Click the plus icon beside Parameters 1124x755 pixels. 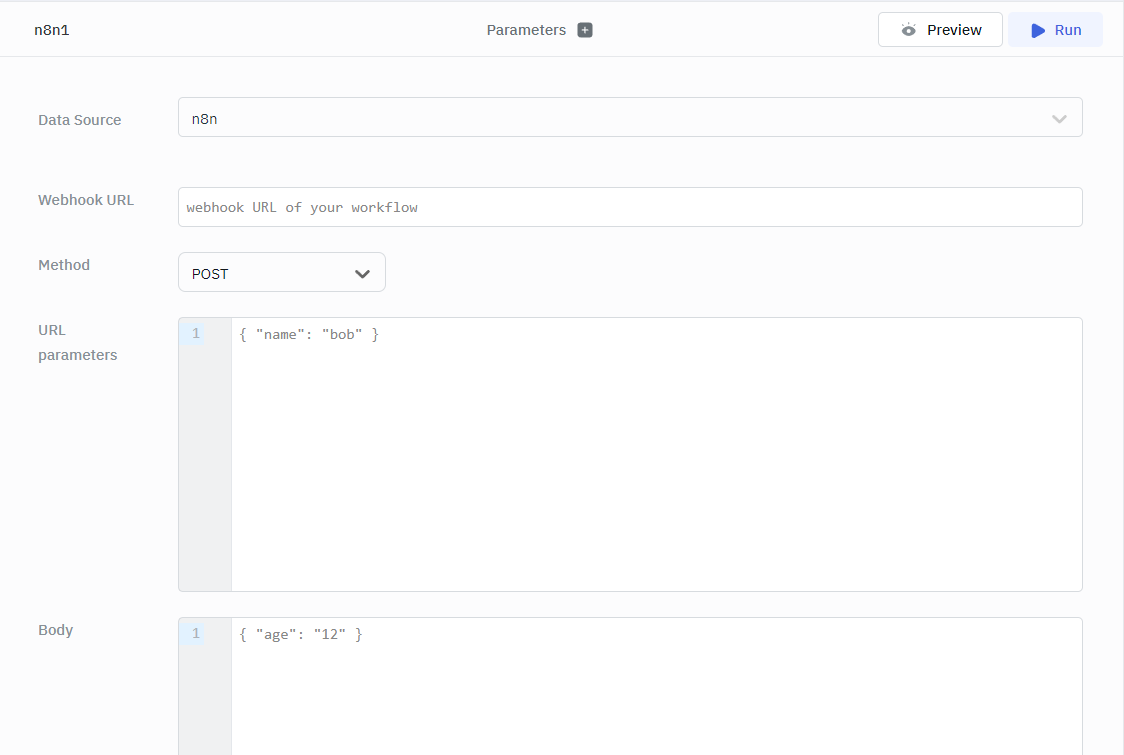click(585, 30)
